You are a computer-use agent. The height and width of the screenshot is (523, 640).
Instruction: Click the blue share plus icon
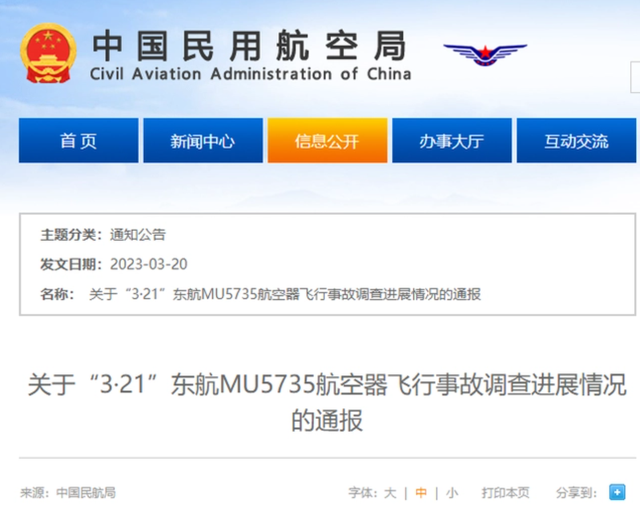click(617, 492)
